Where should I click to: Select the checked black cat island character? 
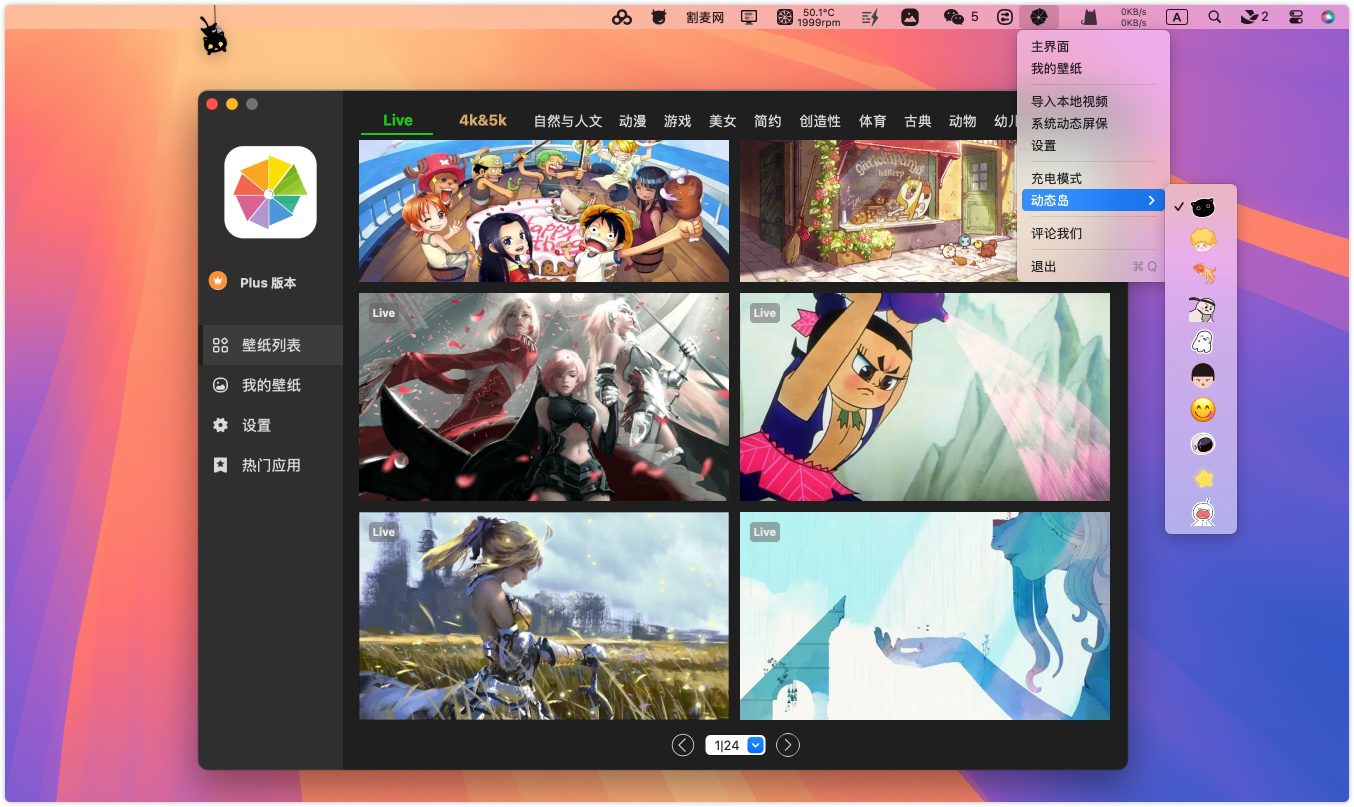[x=1202, y=207]
